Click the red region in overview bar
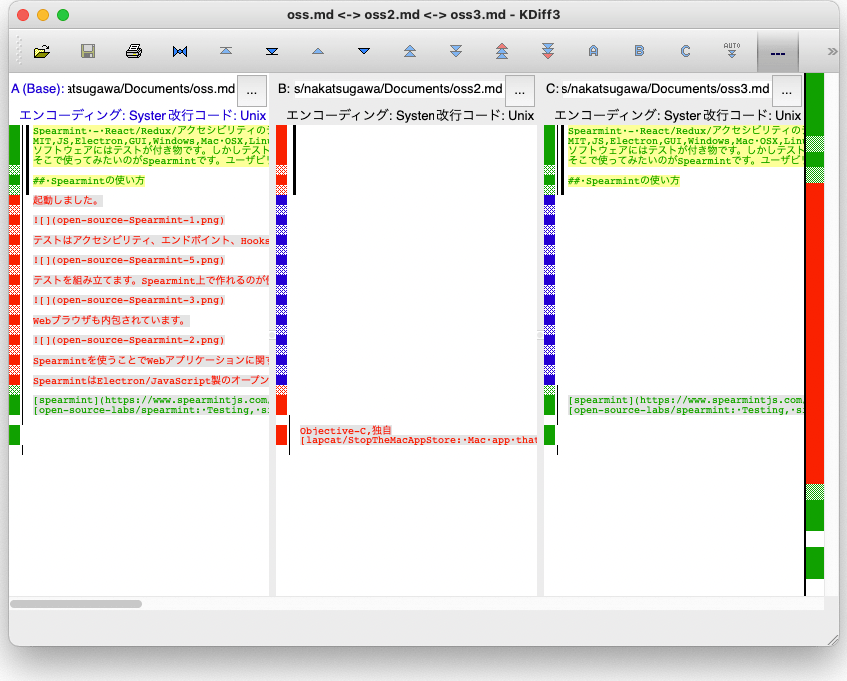Viewport: 847px width, 681px height. (x=814, y=330)
